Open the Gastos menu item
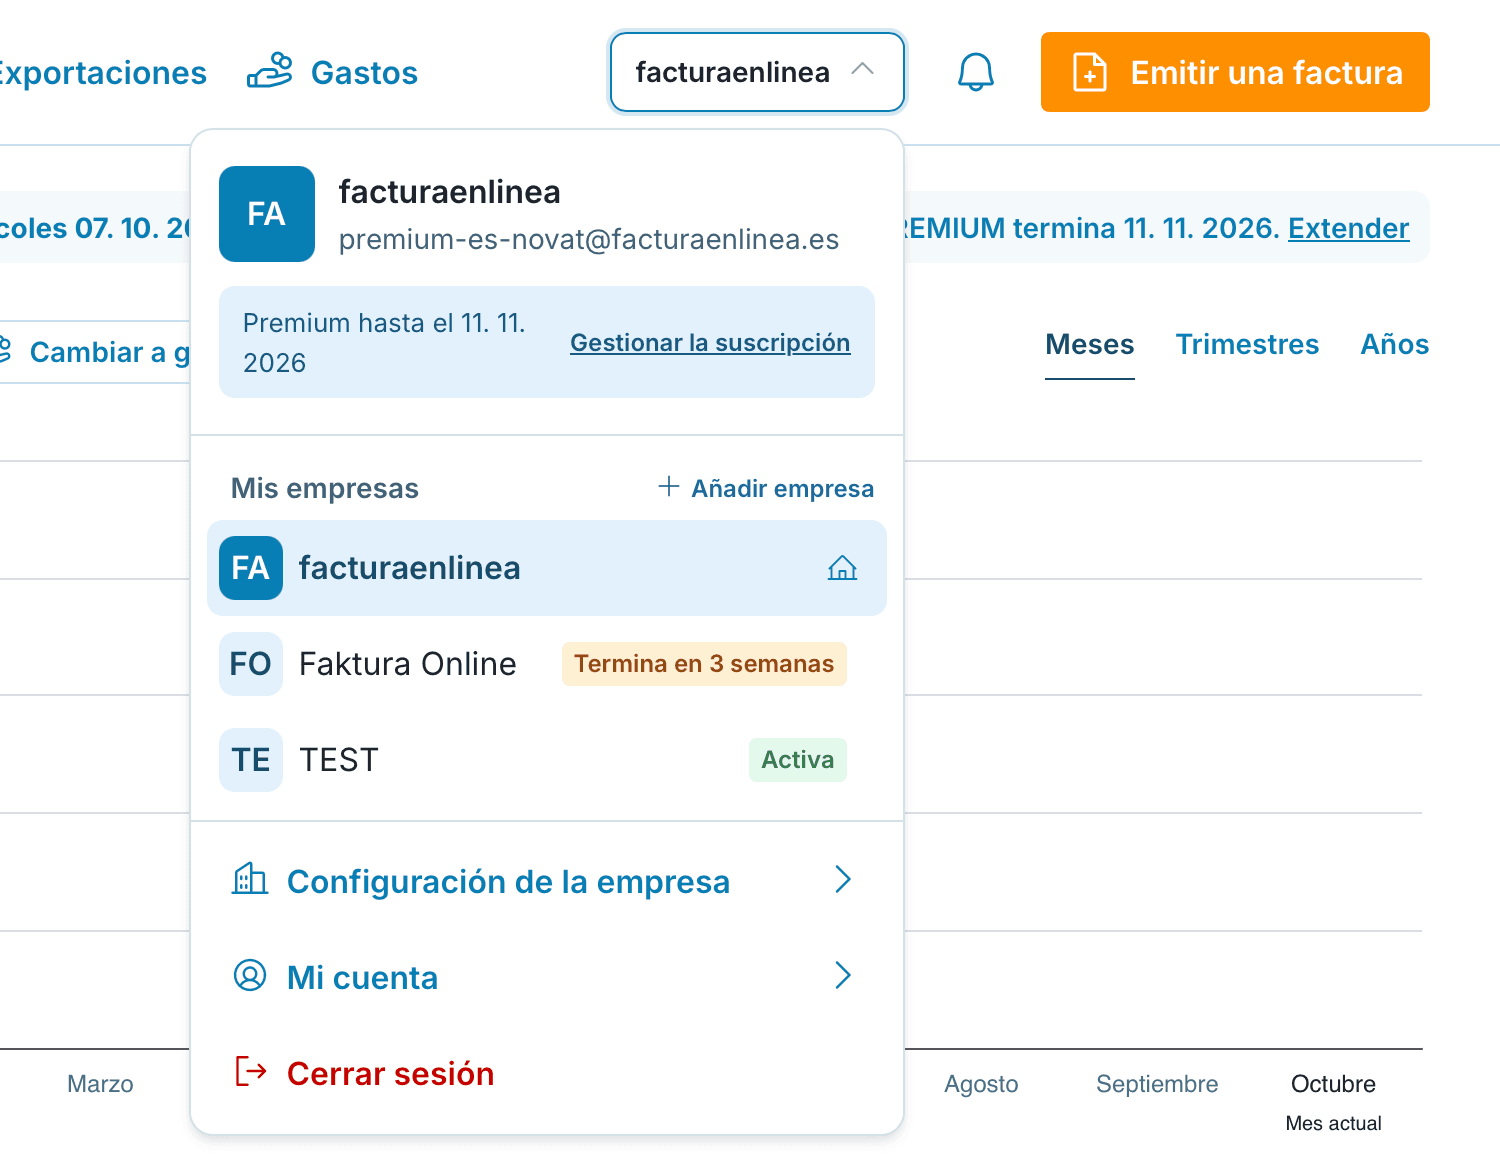1500x1164 pixels. coord(333,72)
